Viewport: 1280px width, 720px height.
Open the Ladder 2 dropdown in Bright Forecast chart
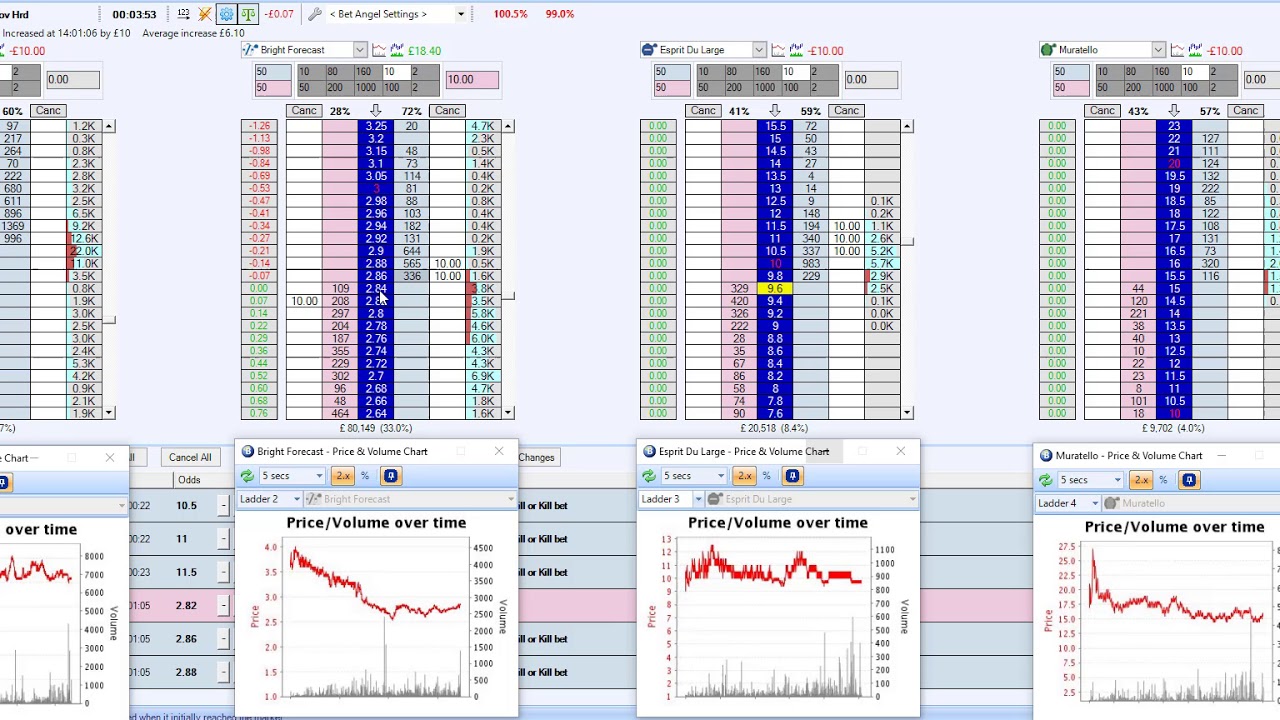(x=296, y=499)
